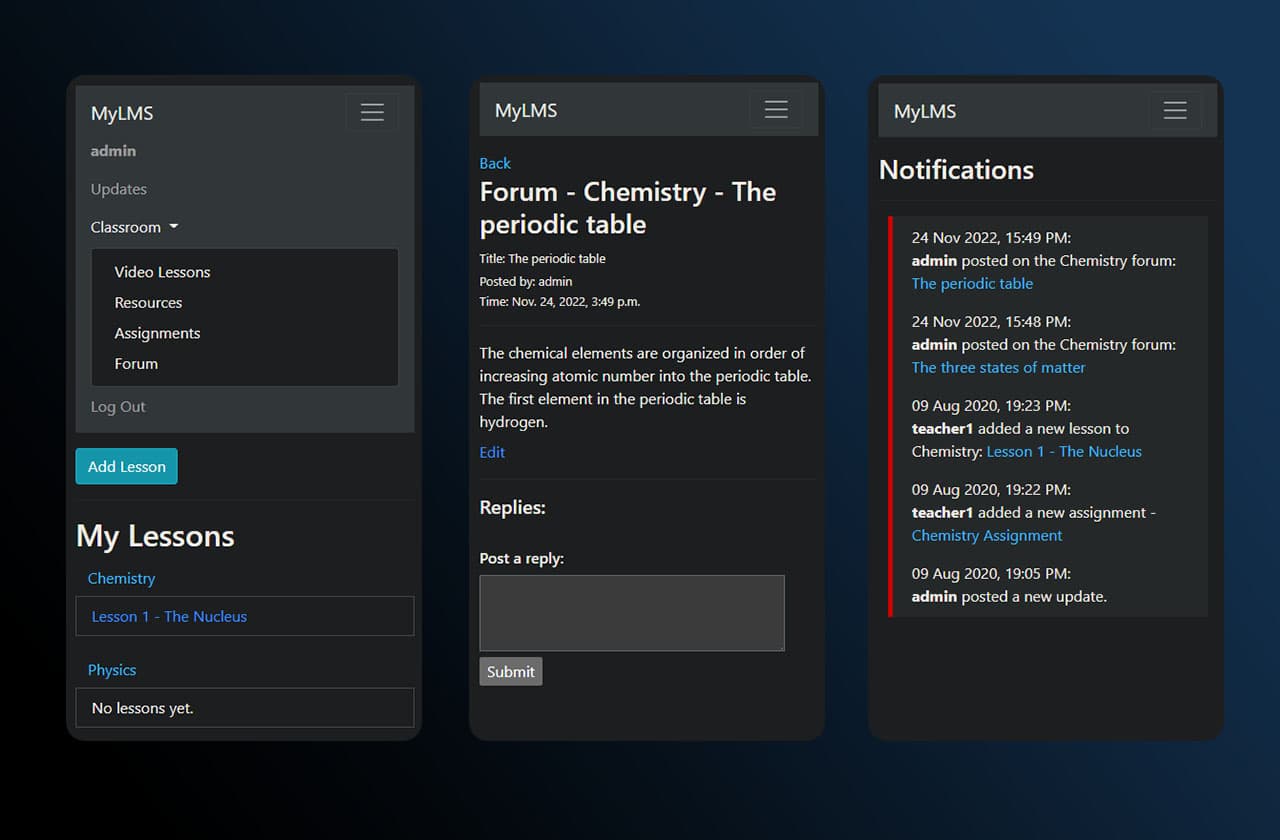Collapse the Classroom dropdown

[x=134, y=227]
